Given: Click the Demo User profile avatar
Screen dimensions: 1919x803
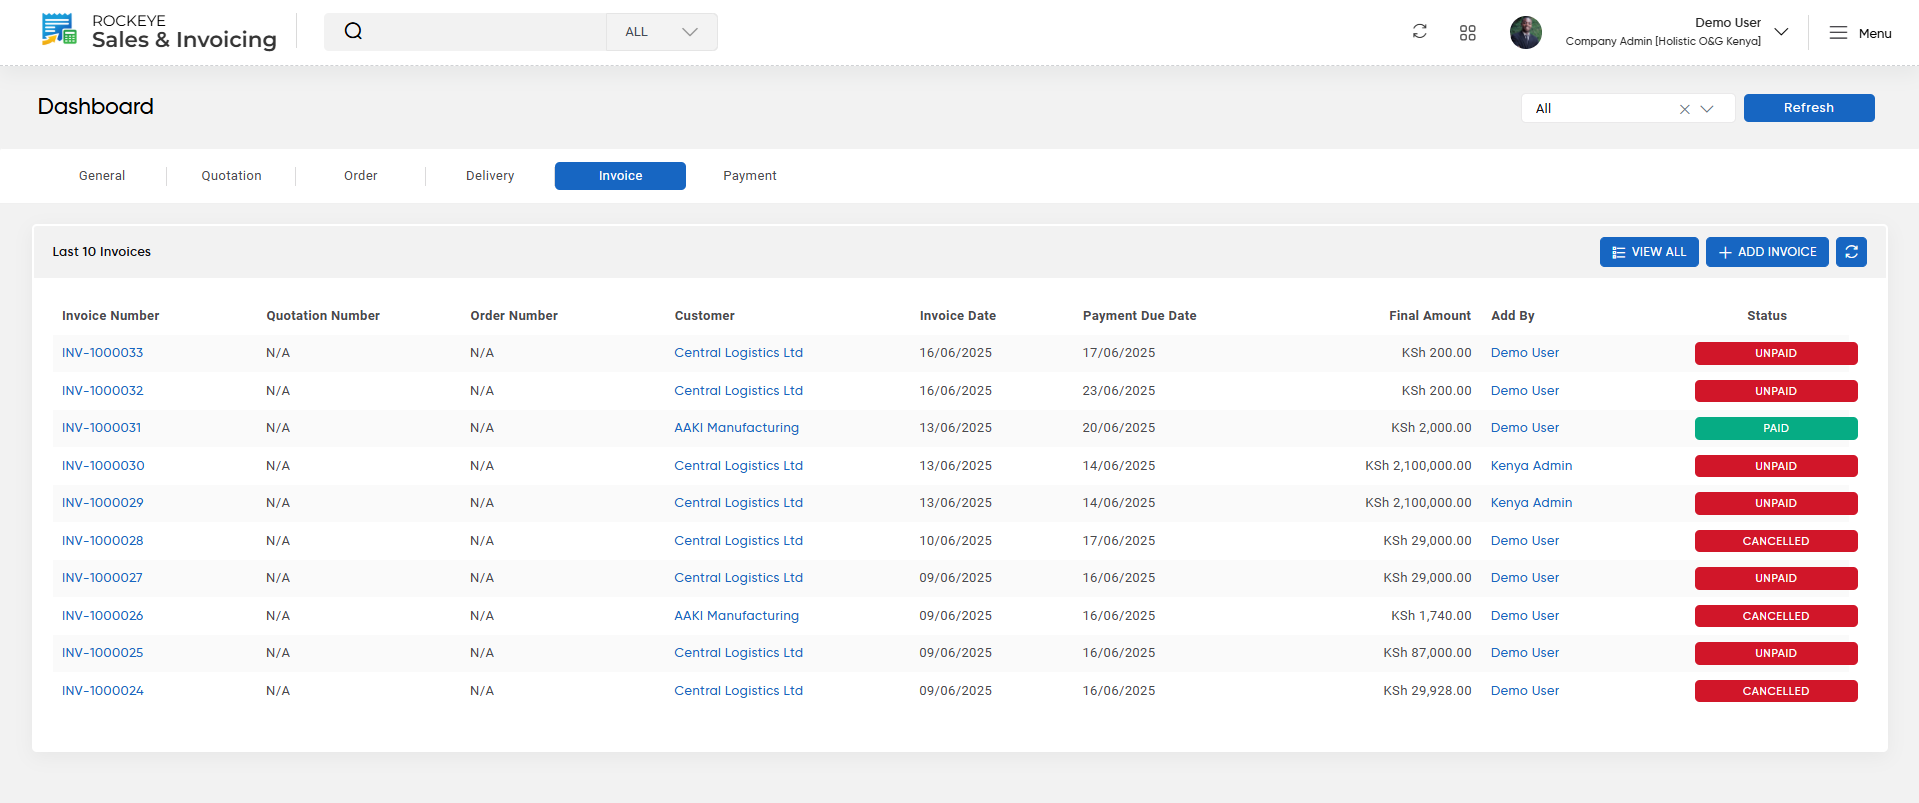Looking at the screenshot, I should (1525, 32).
